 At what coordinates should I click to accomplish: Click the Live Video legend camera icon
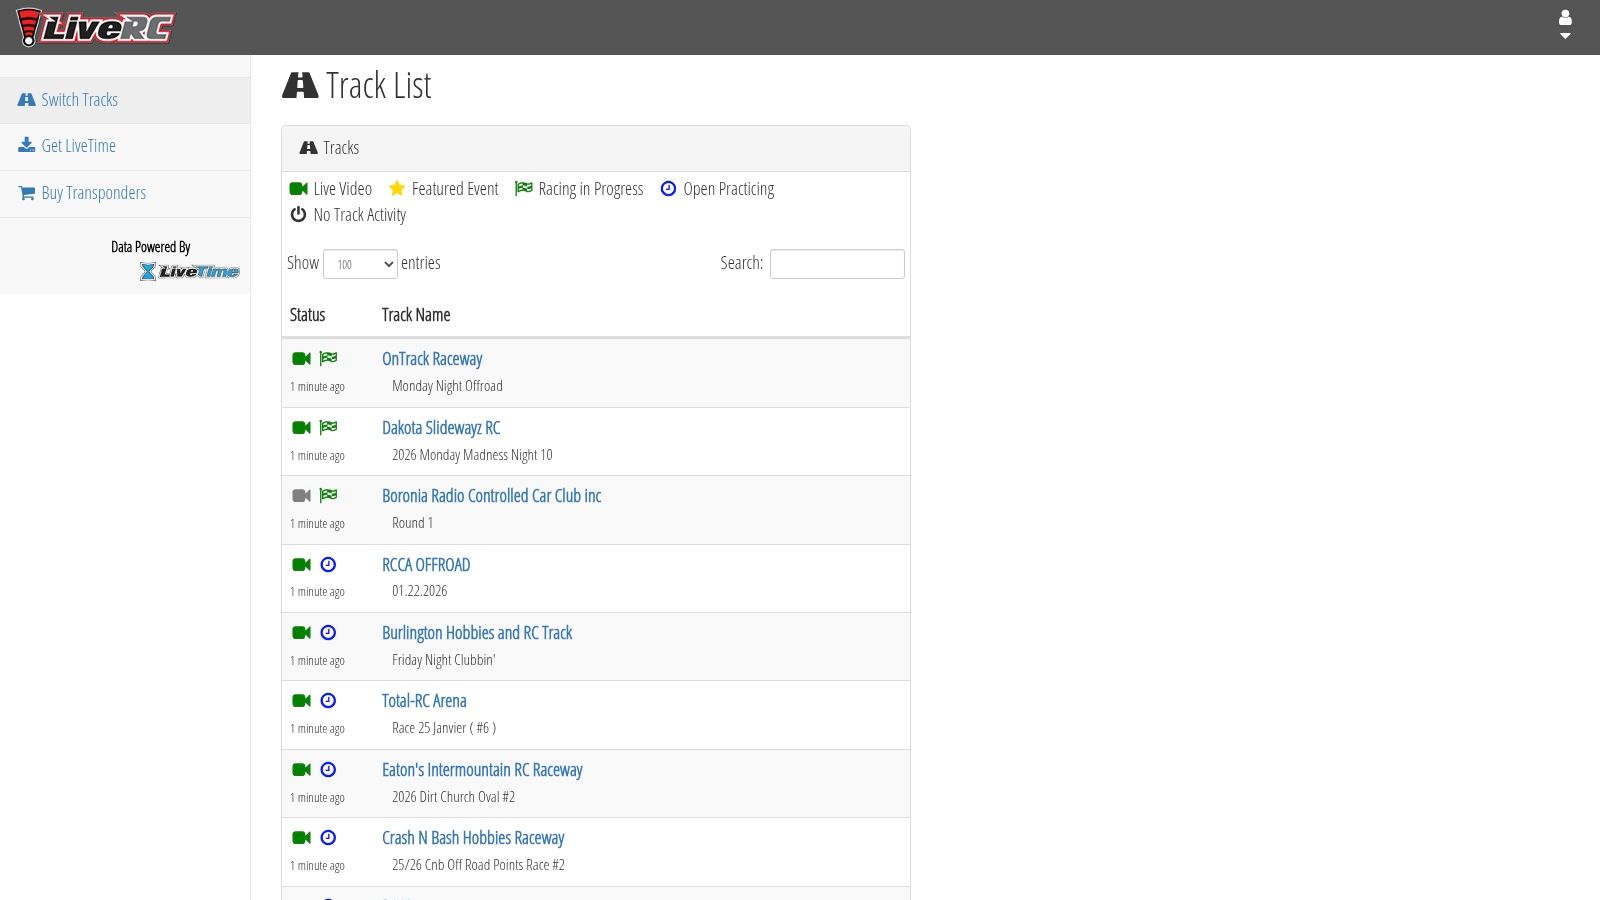(298, 189)
